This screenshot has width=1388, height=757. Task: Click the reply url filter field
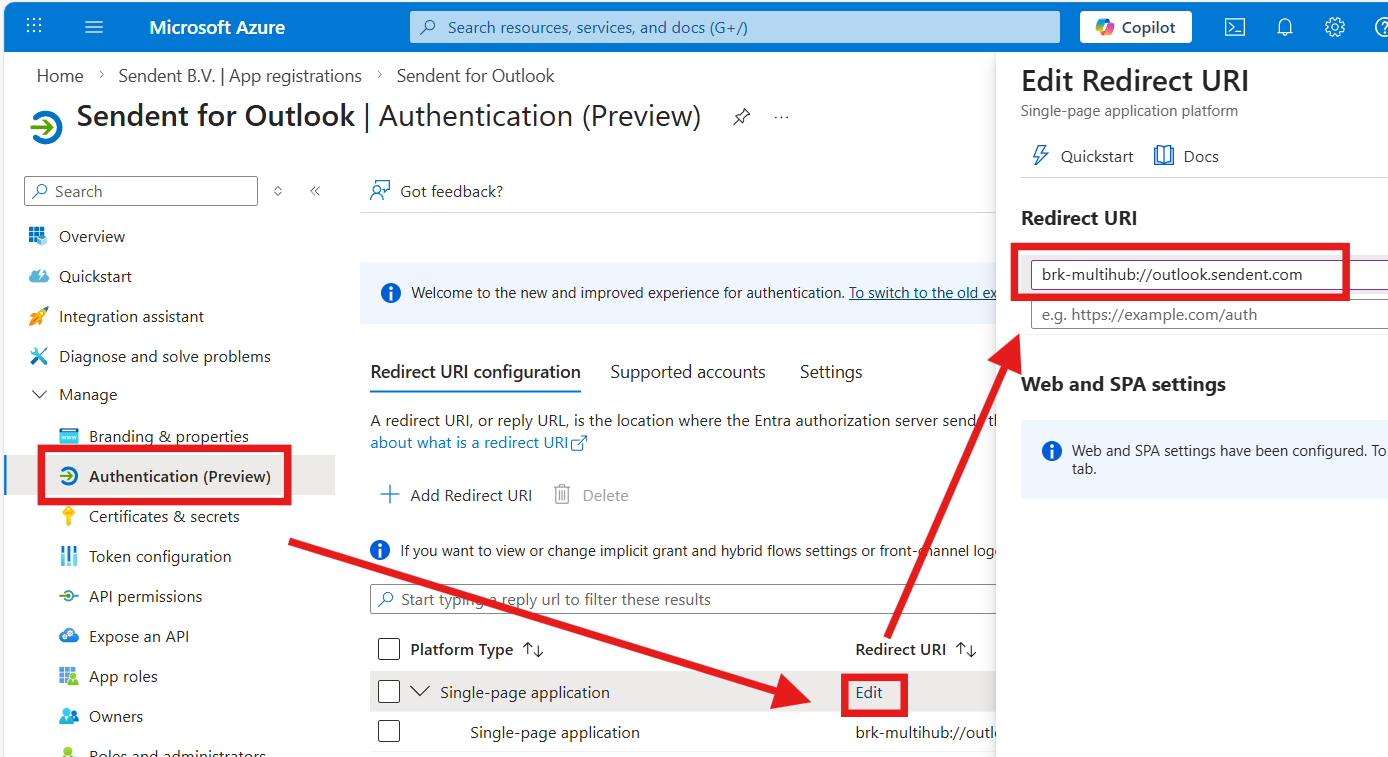683,599
